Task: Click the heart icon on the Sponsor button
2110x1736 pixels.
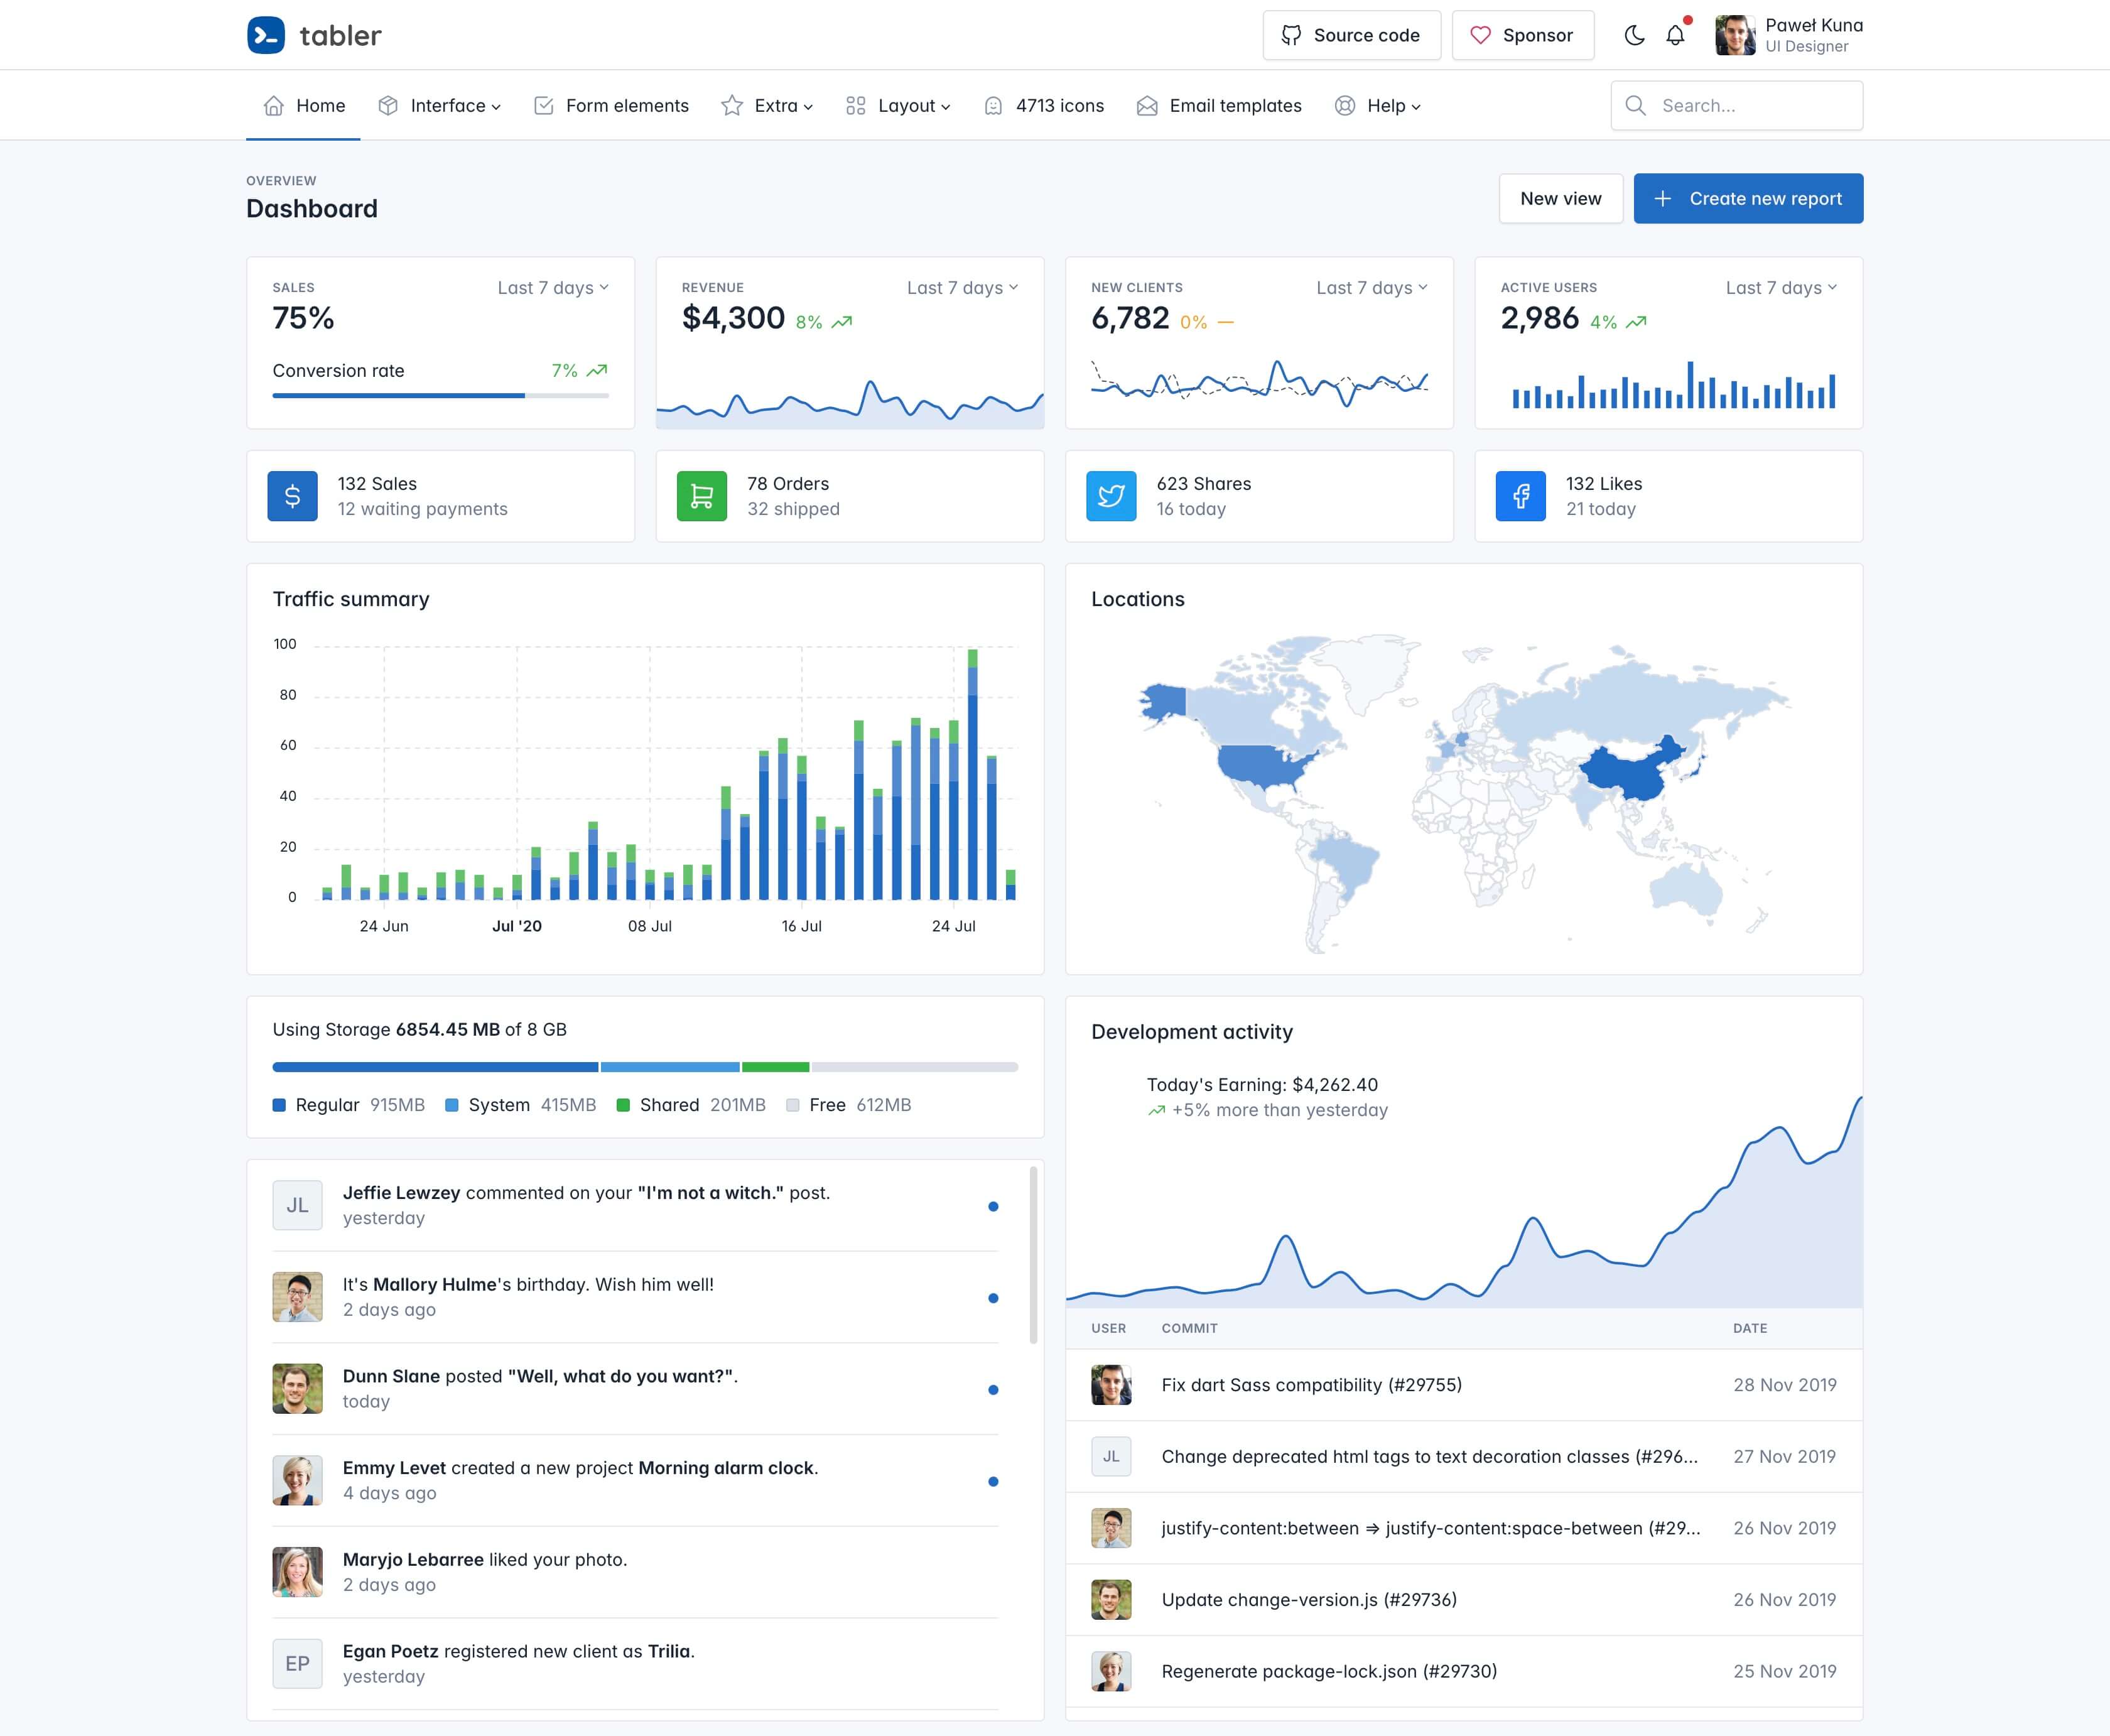Action: click(1480, 36)
